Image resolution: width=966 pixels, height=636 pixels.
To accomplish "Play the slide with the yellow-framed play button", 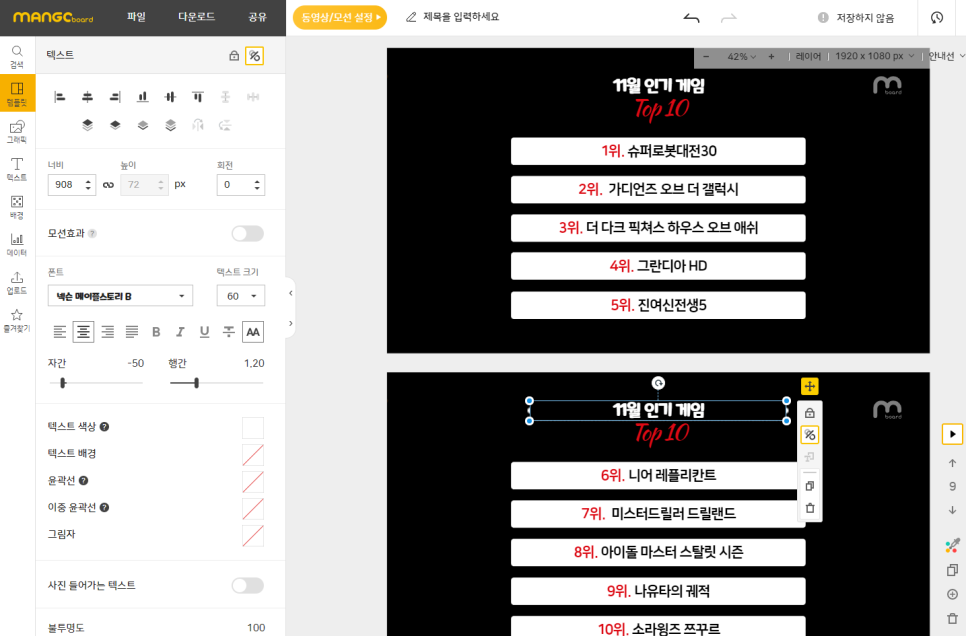I will pos(952,434).
